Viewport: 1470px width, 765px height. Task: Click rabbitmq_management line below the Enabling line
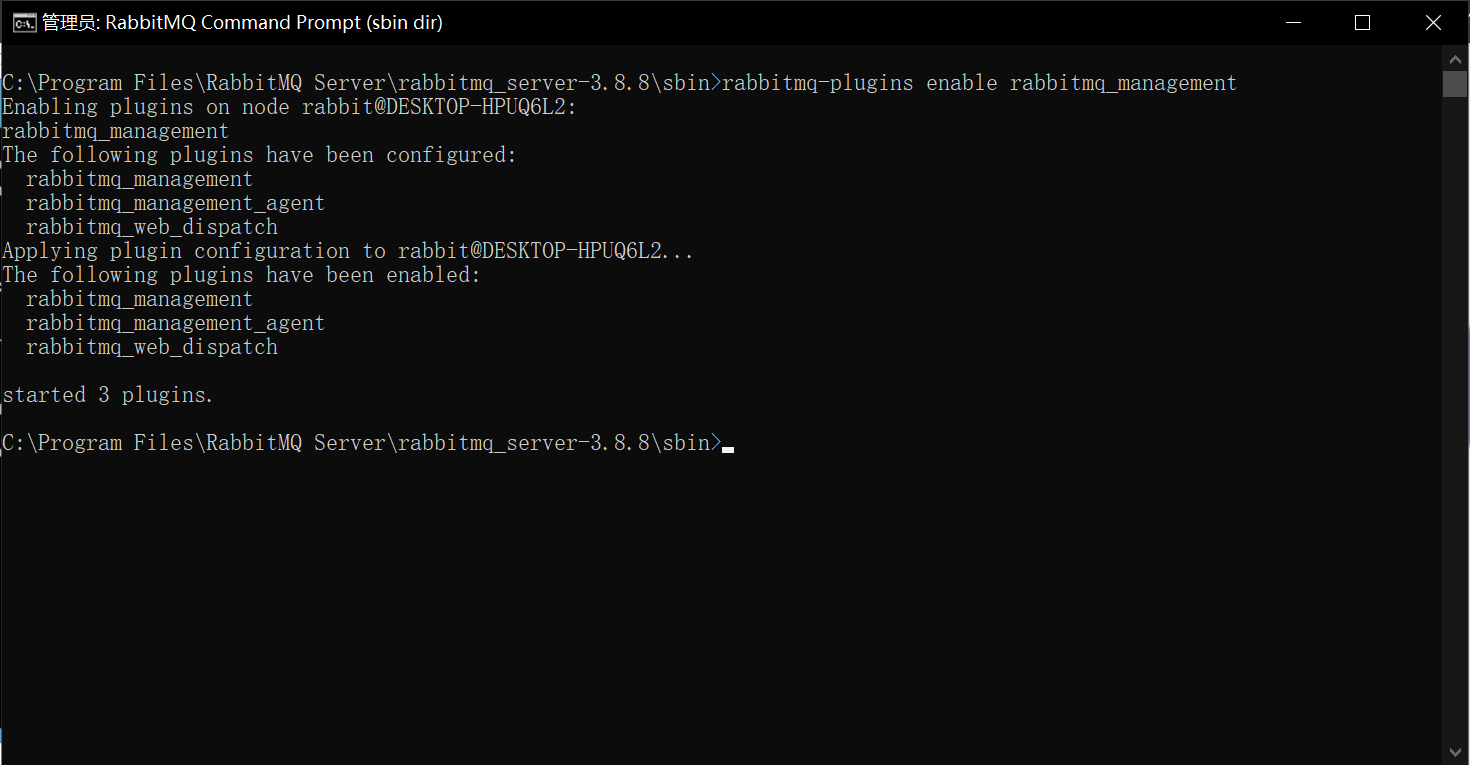(115, 131)
